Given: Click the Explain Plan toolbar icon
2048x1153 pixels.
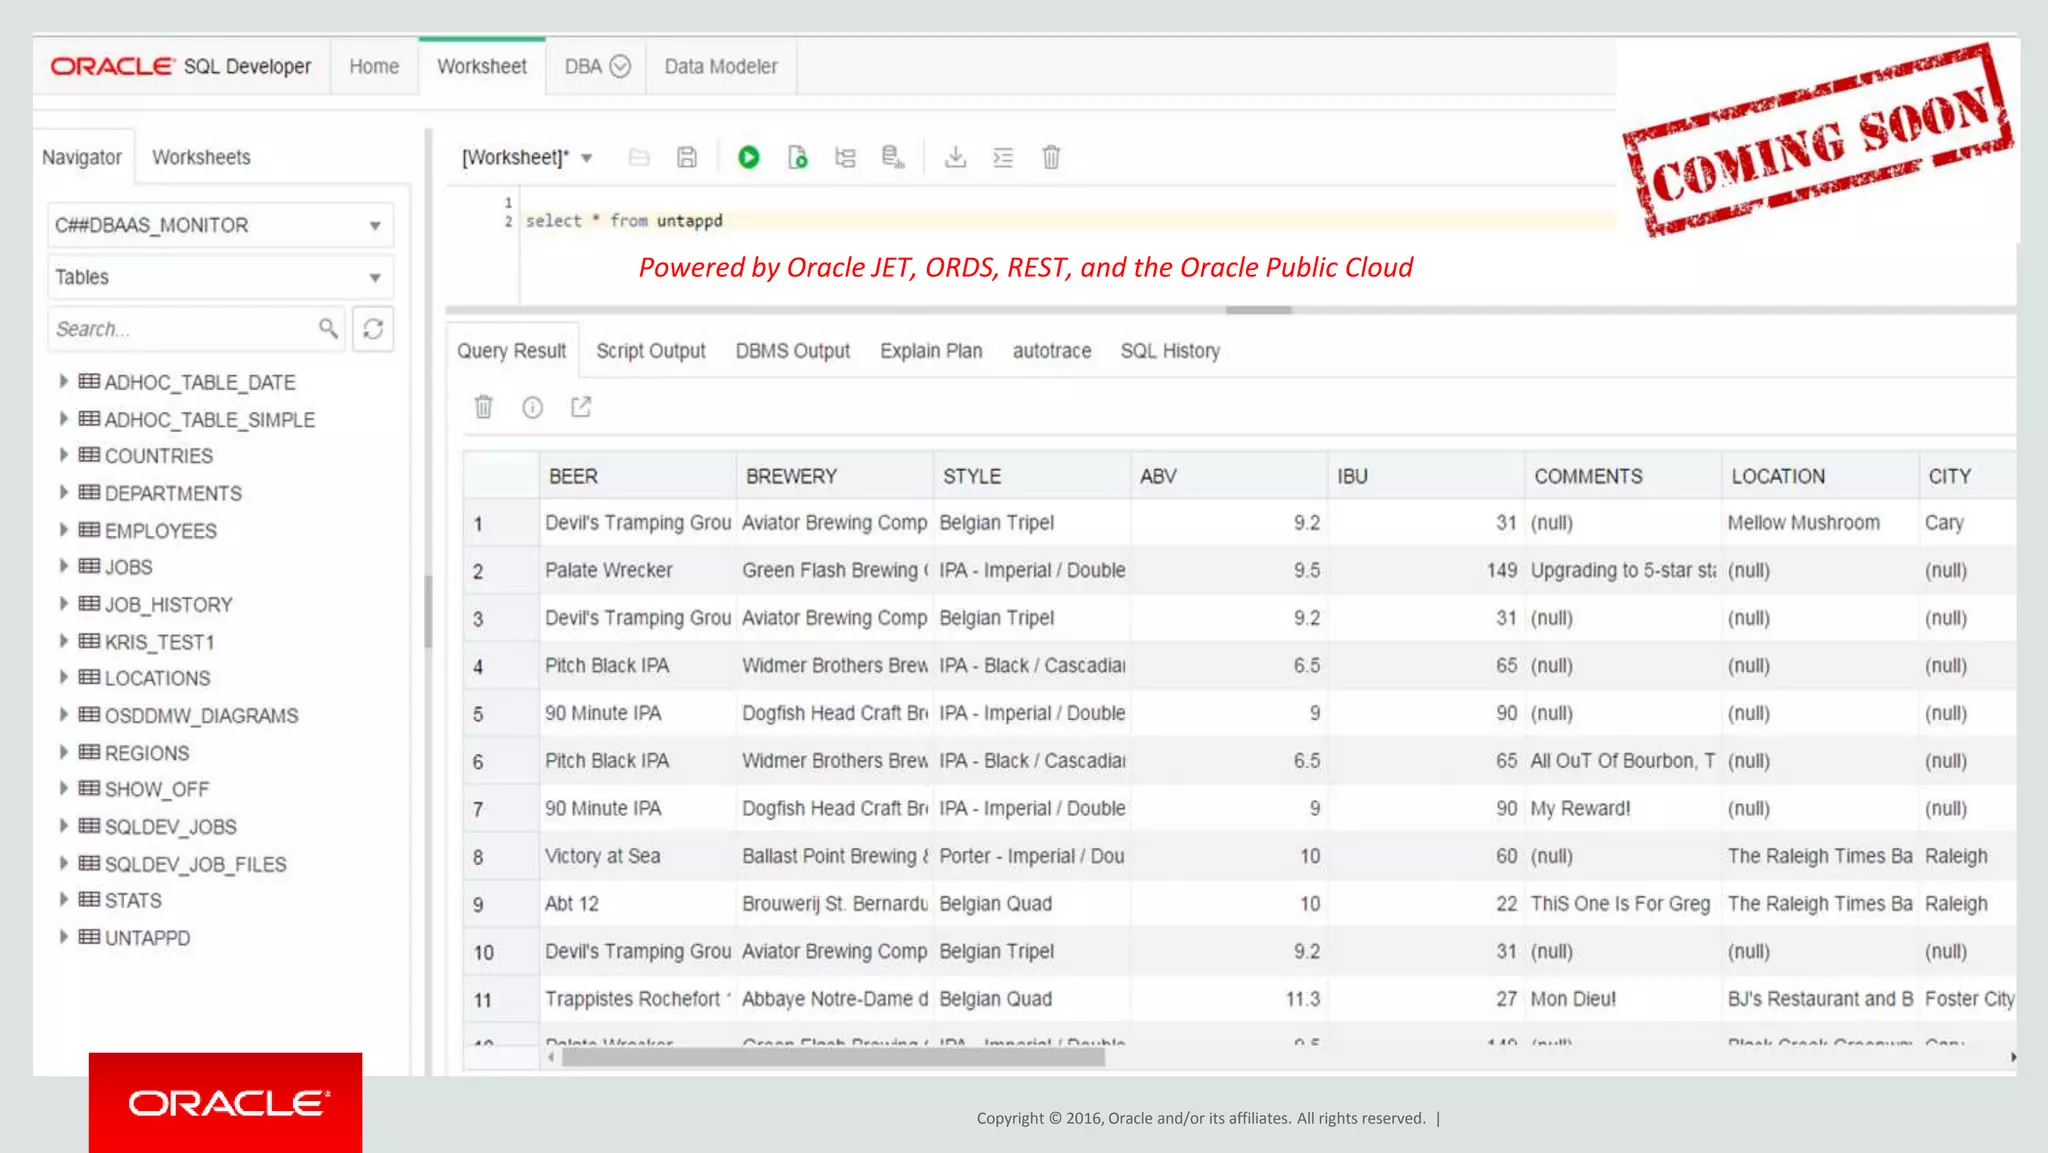Looking at the screenshot, I should tap(845, 157).
